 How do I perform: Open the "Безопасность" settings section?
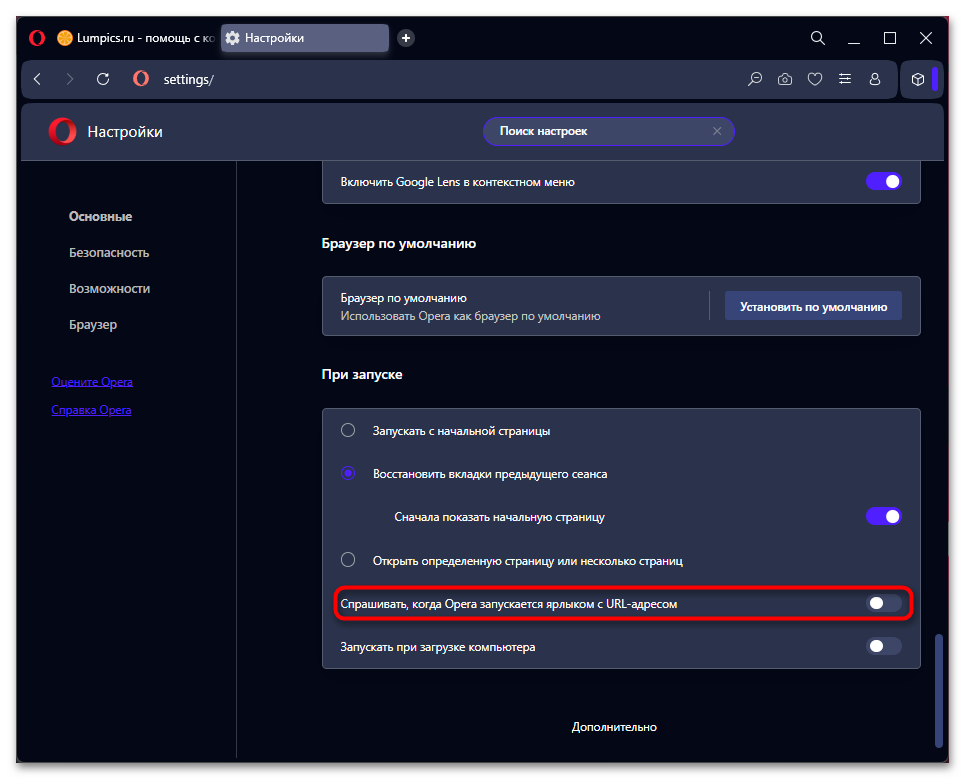click(109, 253)
